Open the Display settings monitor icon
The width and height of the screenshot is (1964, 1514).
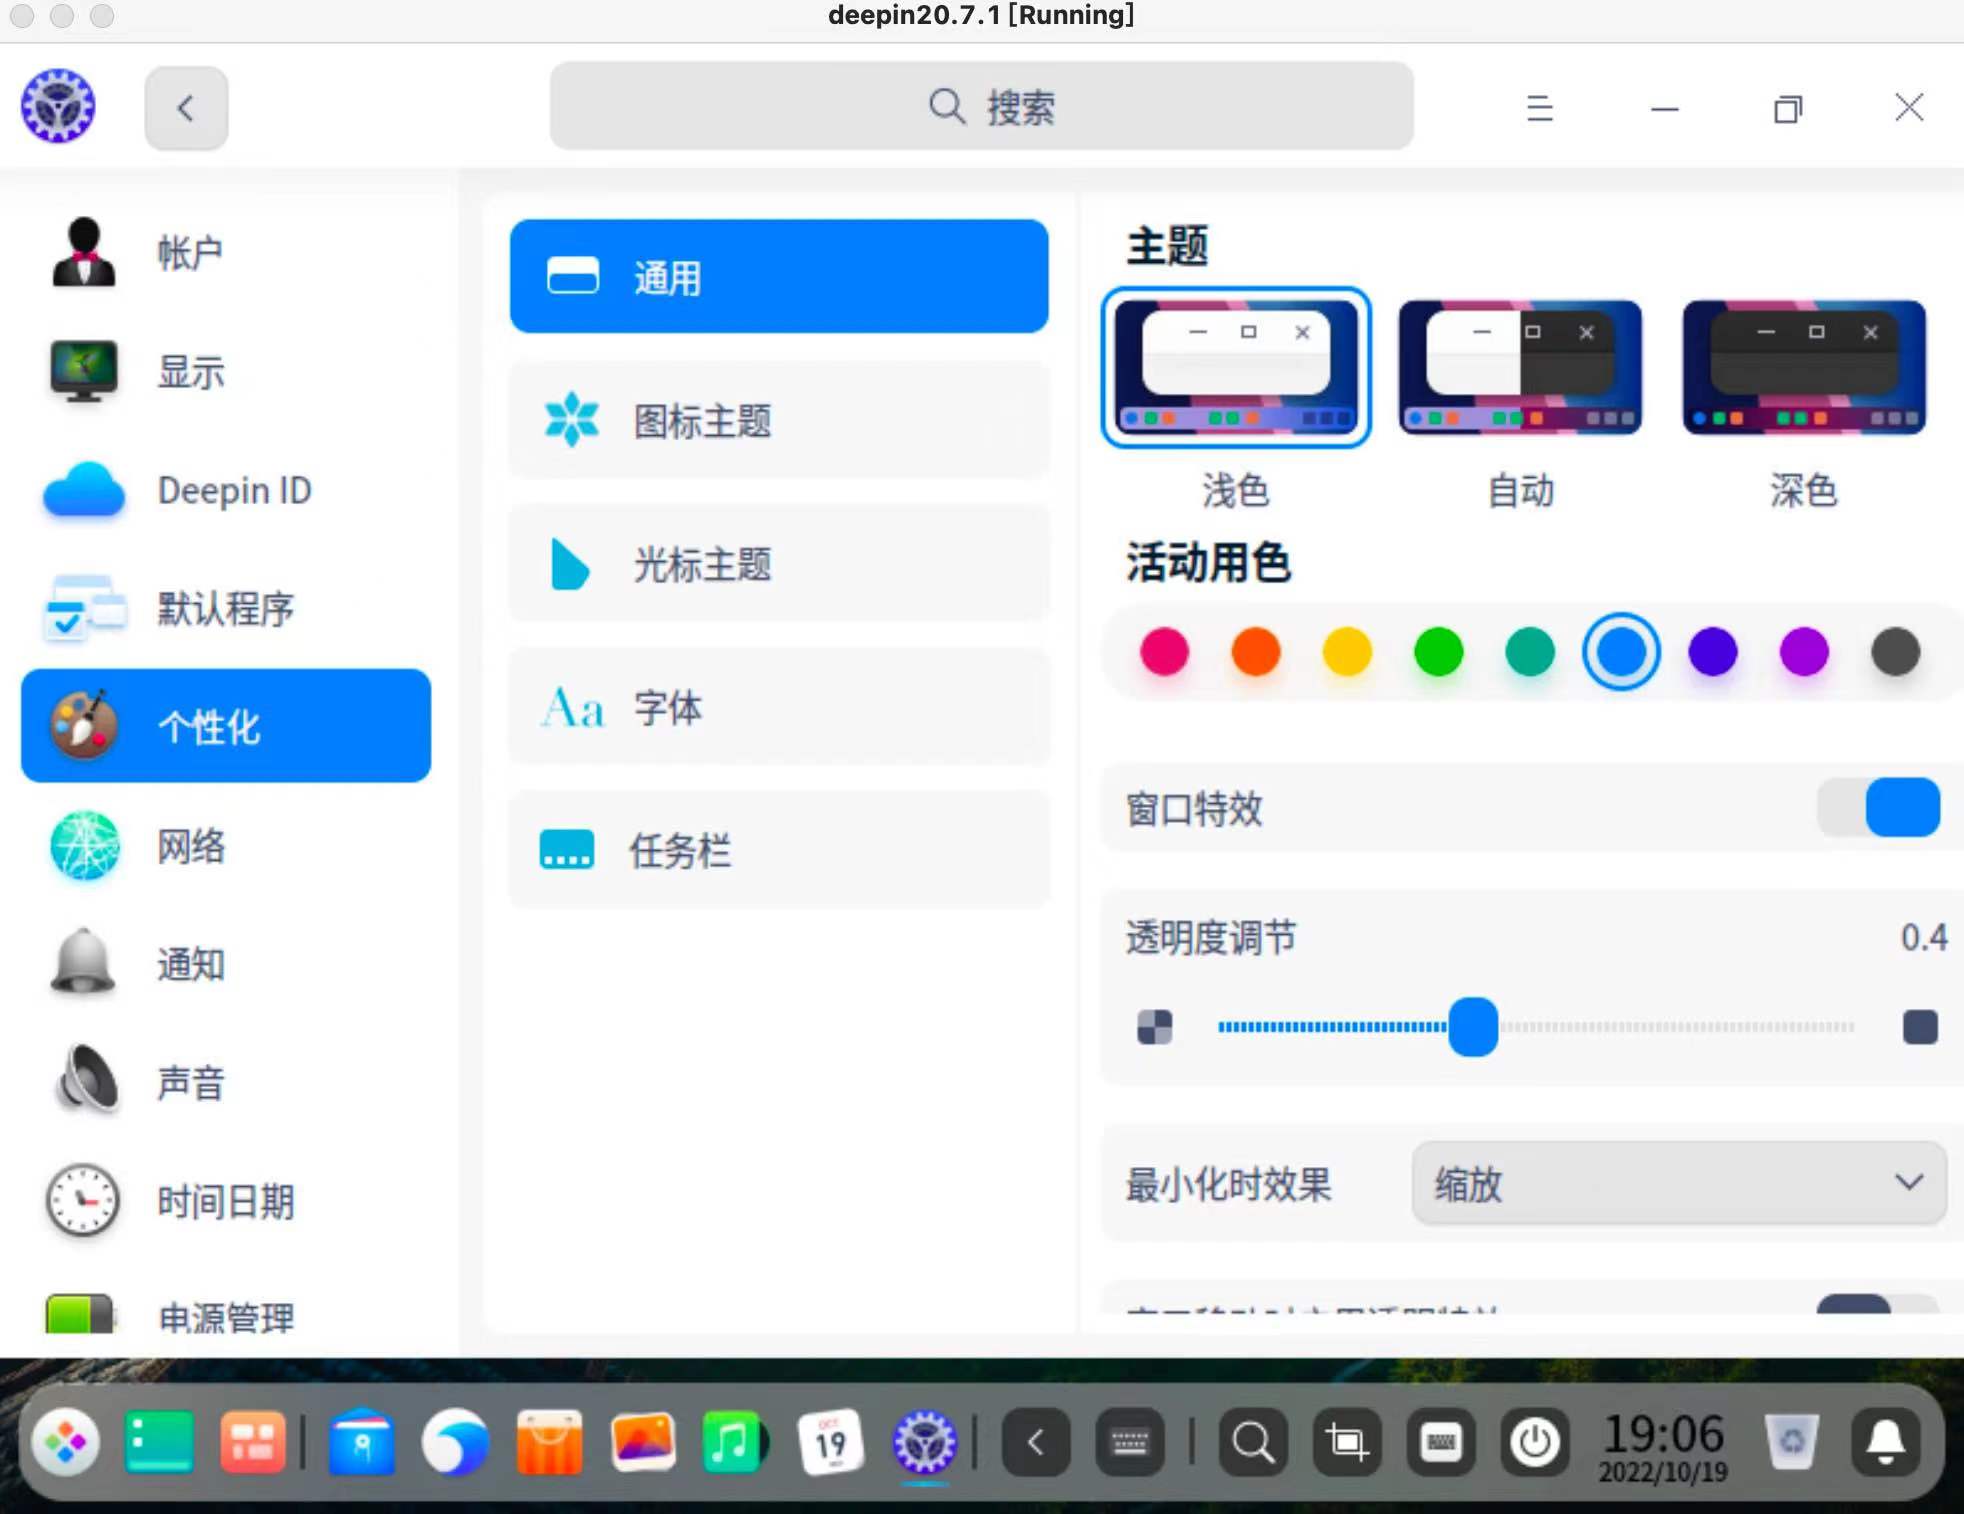click(x=83, y=371)
